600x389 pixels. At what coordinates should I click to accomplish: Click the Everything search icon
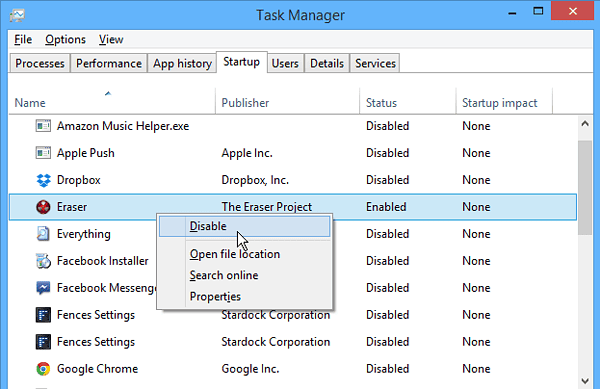tap(43, 234)
